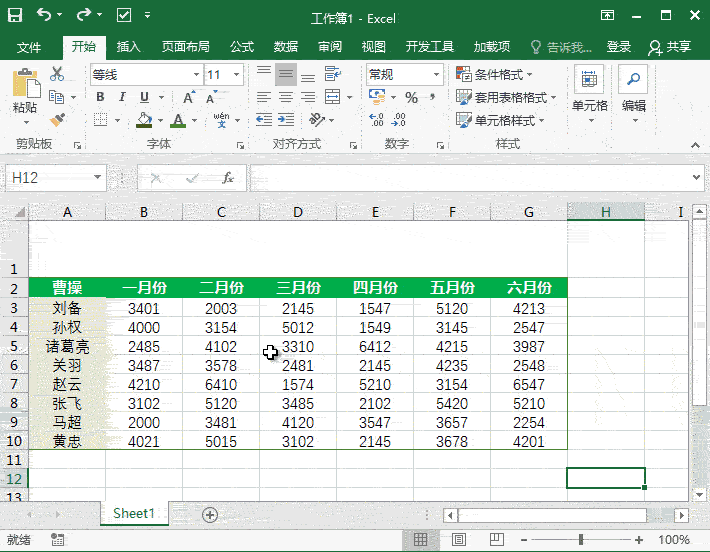Center cell text horizontally
The image size is (710, 552).
(x=286, y=97)
